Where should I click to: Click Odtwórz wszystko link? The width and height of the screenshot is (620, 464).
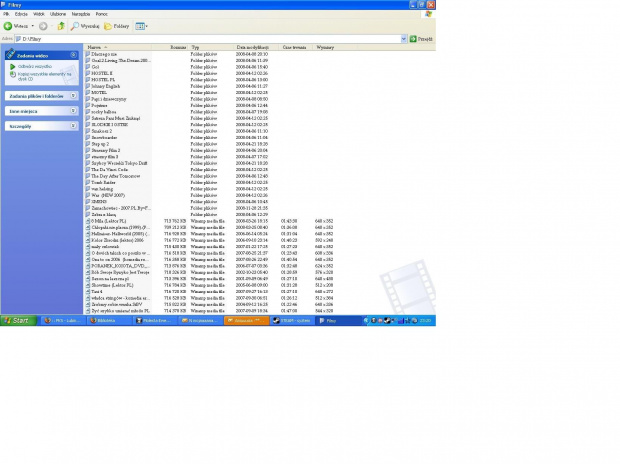35,66
